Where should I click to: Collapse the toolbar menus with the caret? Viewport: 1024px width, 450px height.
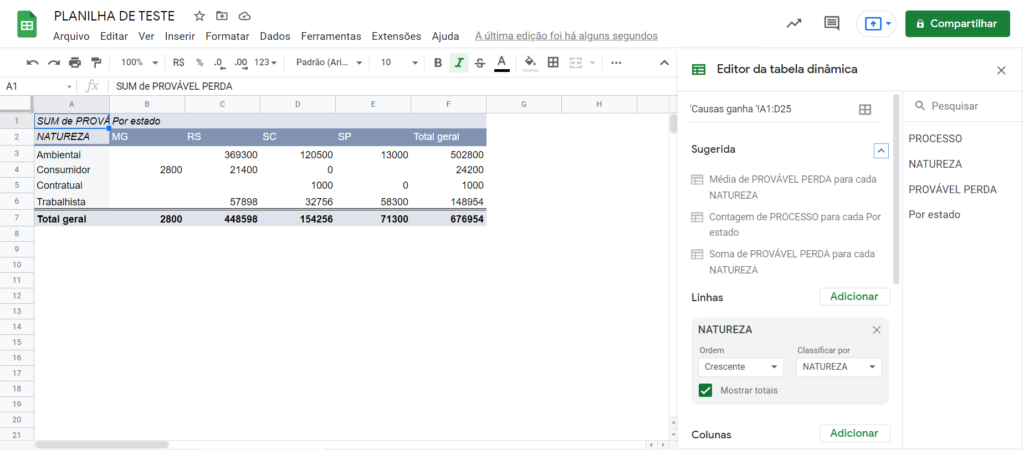[x=664, y=63]
